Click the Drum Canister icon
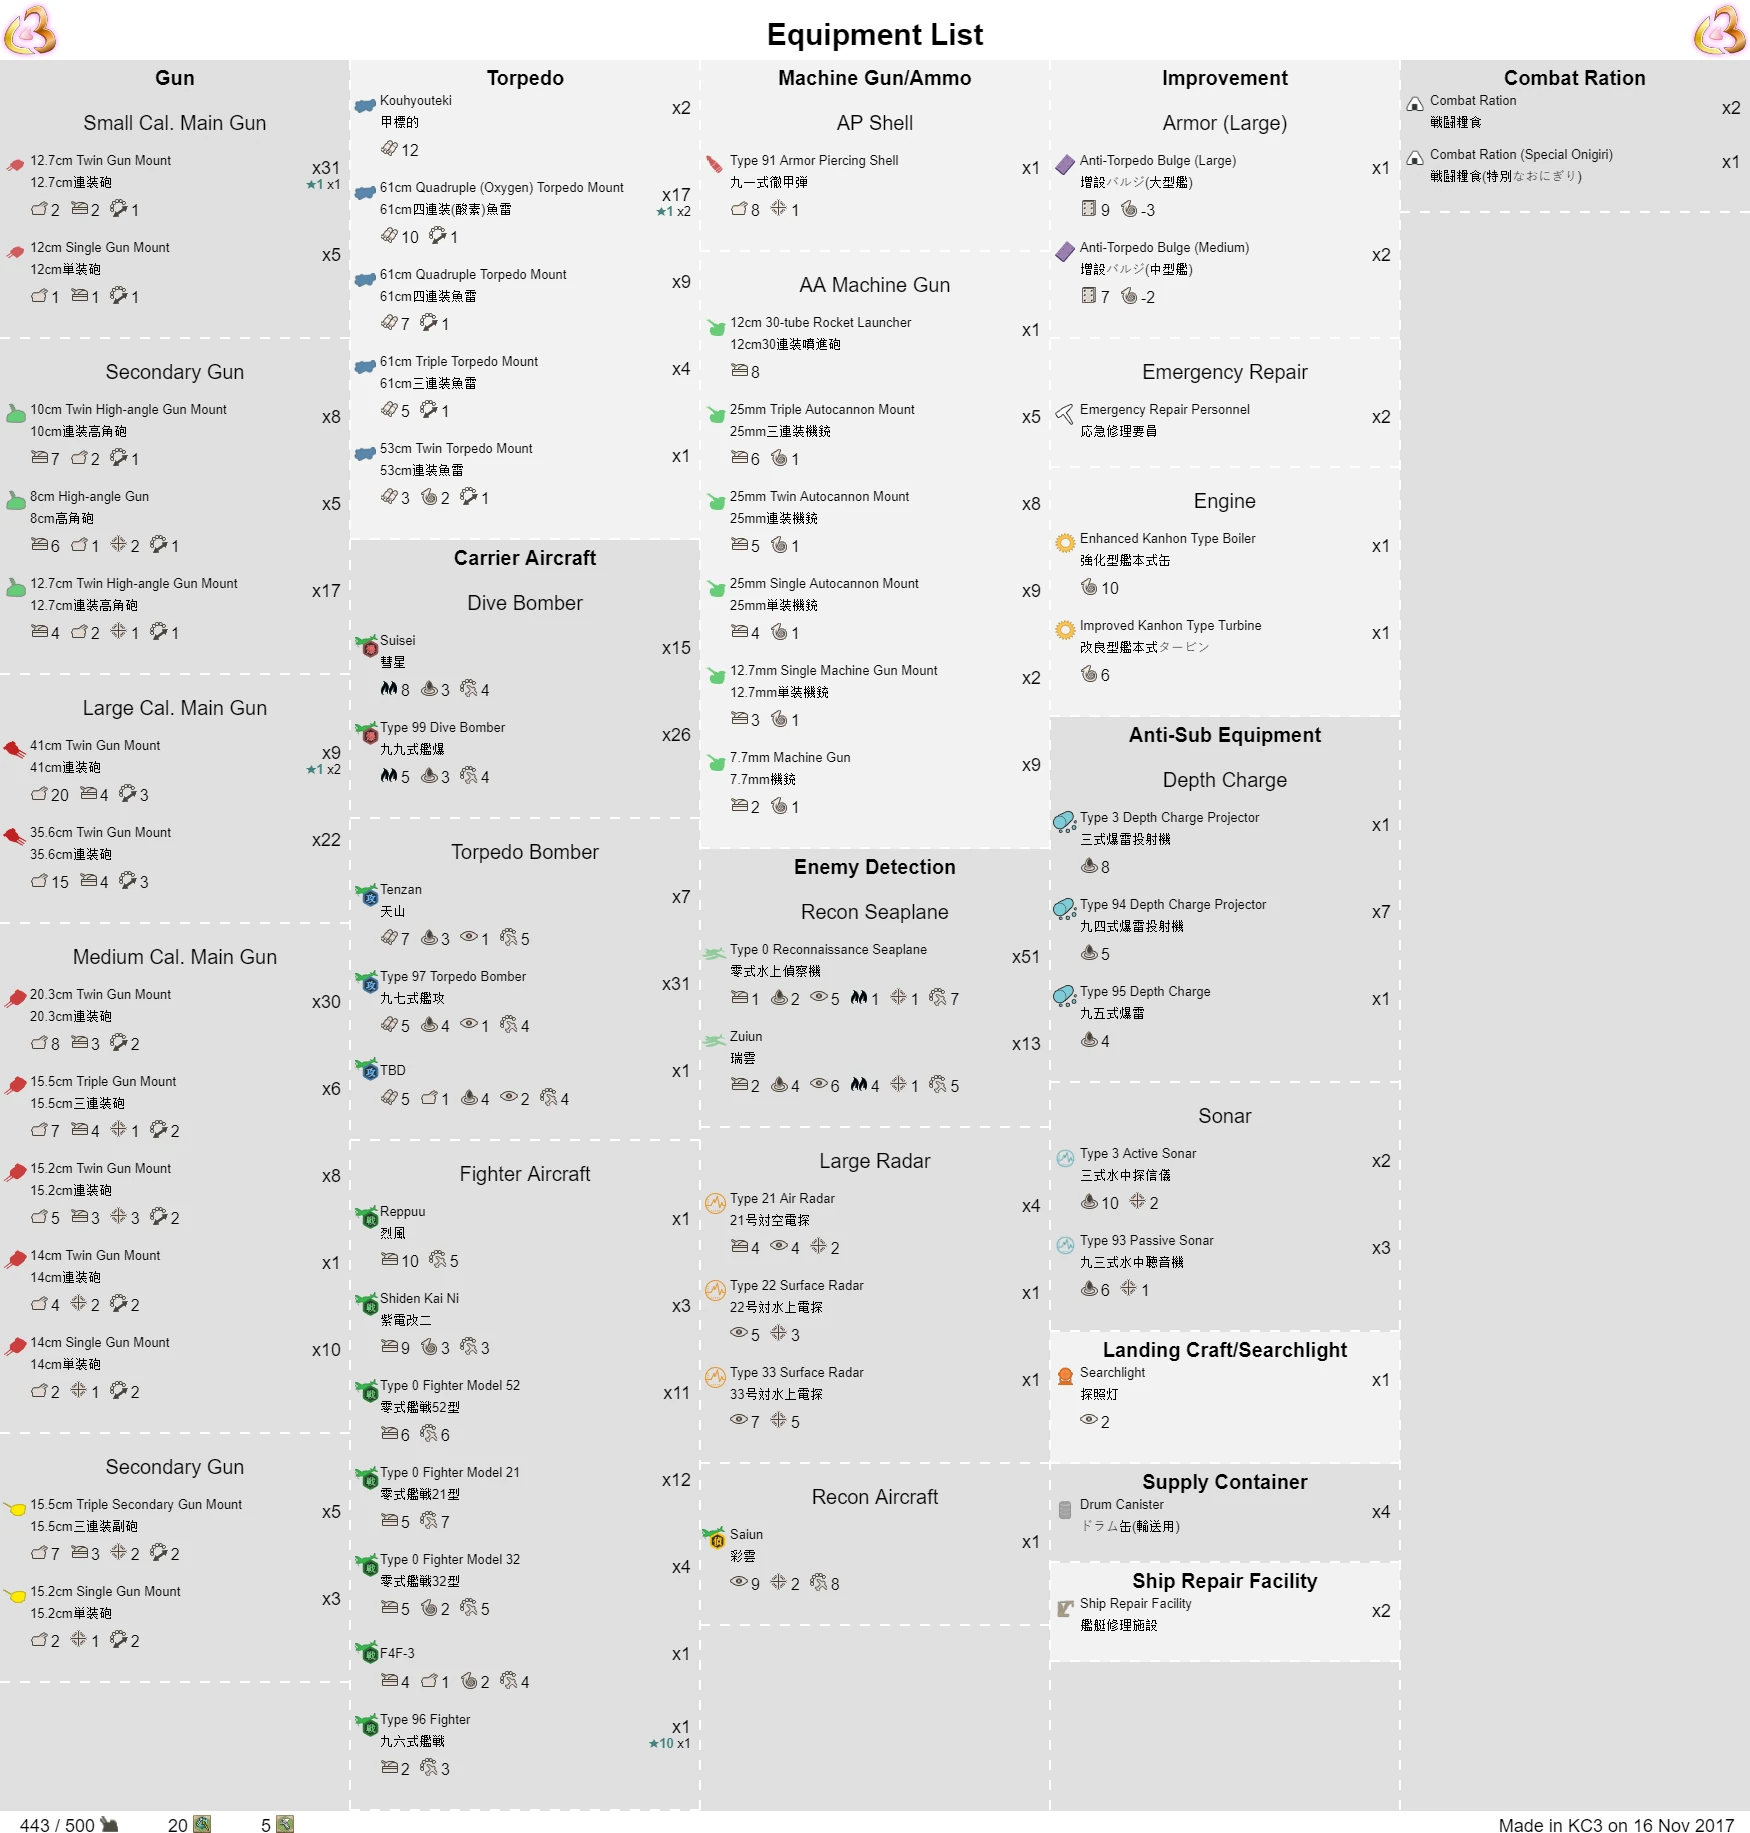Image resolution: width=1750 pixels, height=1833 pixels. (x=1065, y=1509)
